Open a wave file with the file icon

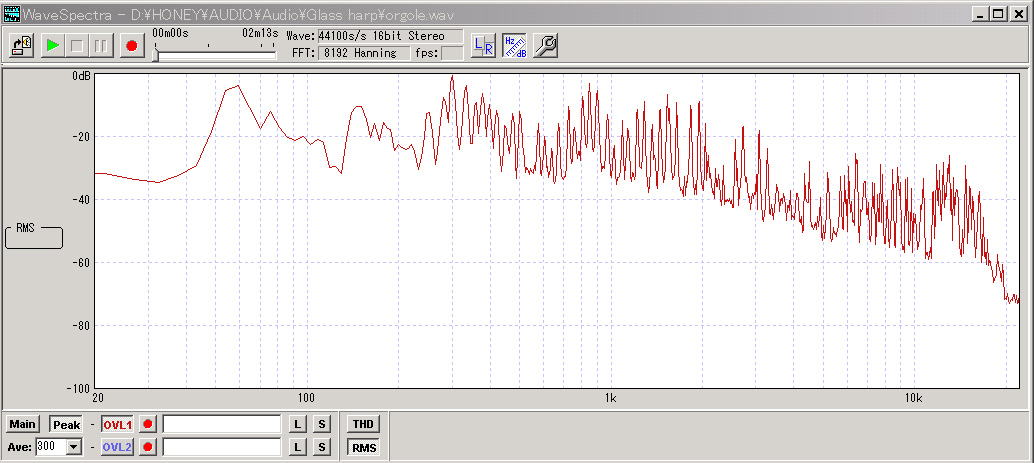22,46
